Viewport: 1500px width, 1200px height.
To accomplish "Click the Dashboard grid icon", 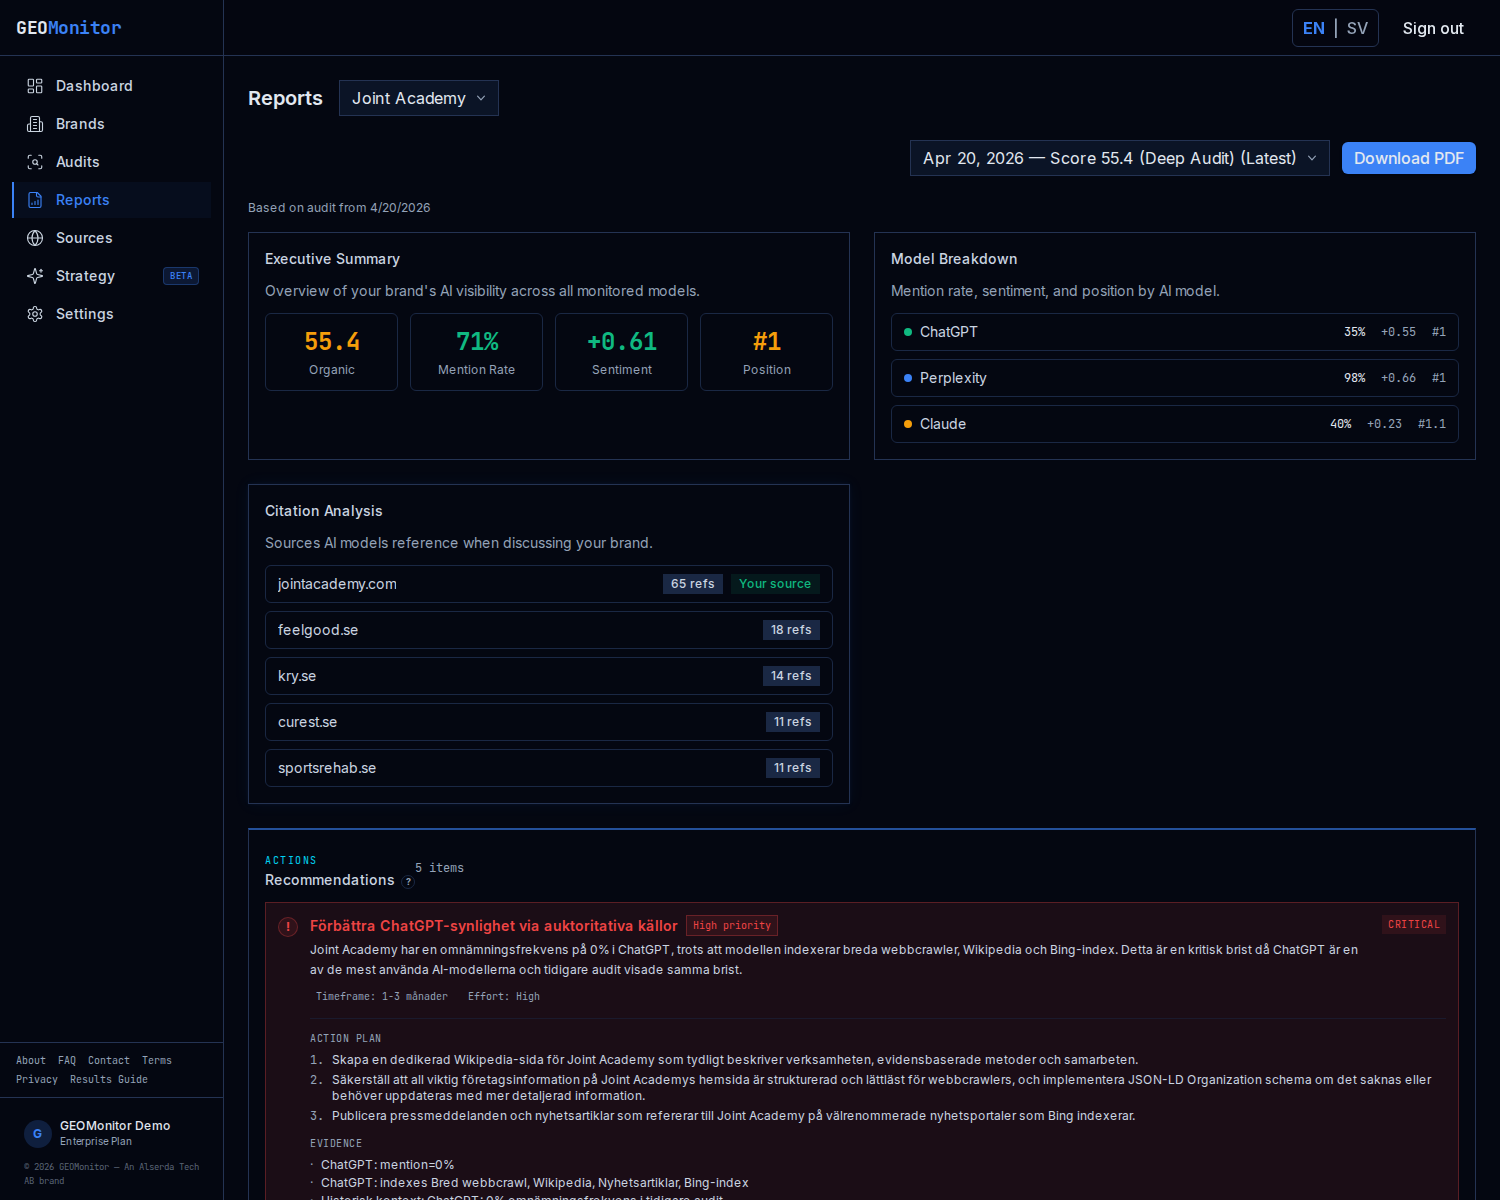I will click(35, 86).
